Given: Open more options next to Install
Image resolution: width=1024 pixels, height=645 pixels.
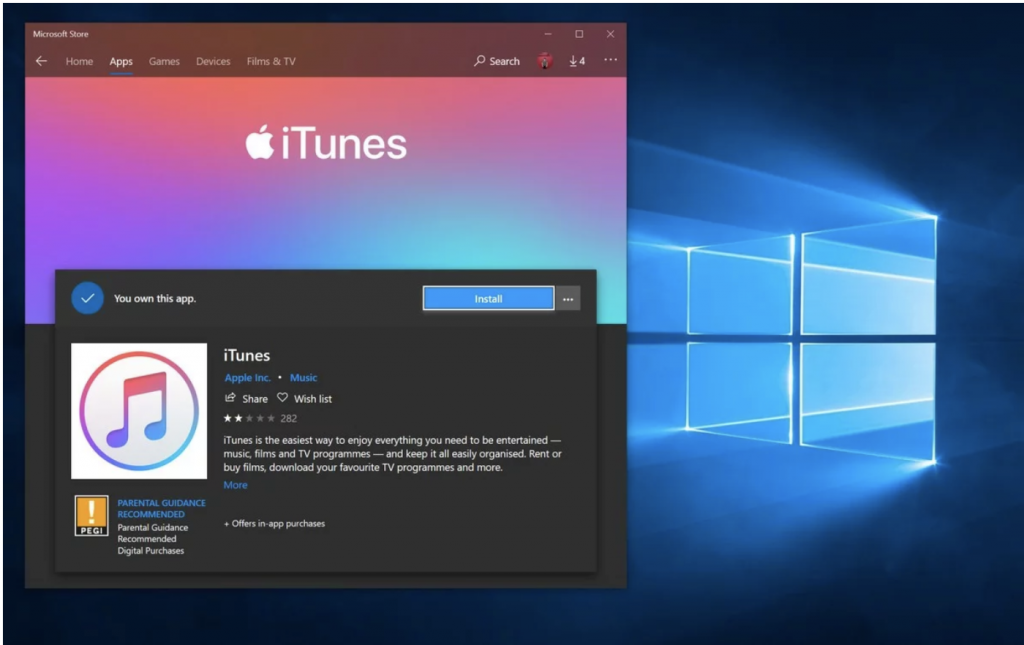Looking at the screenshot, I should pyautogui.click(x=568, y=299).
